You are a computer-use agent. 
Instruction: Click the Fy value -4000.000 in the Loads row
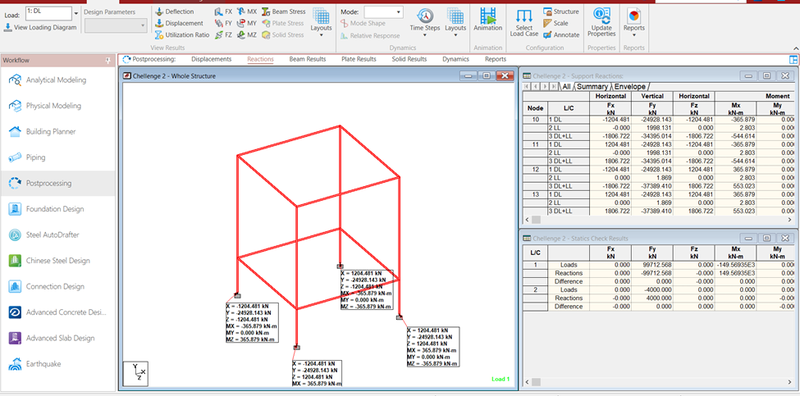tap(652, 290)
